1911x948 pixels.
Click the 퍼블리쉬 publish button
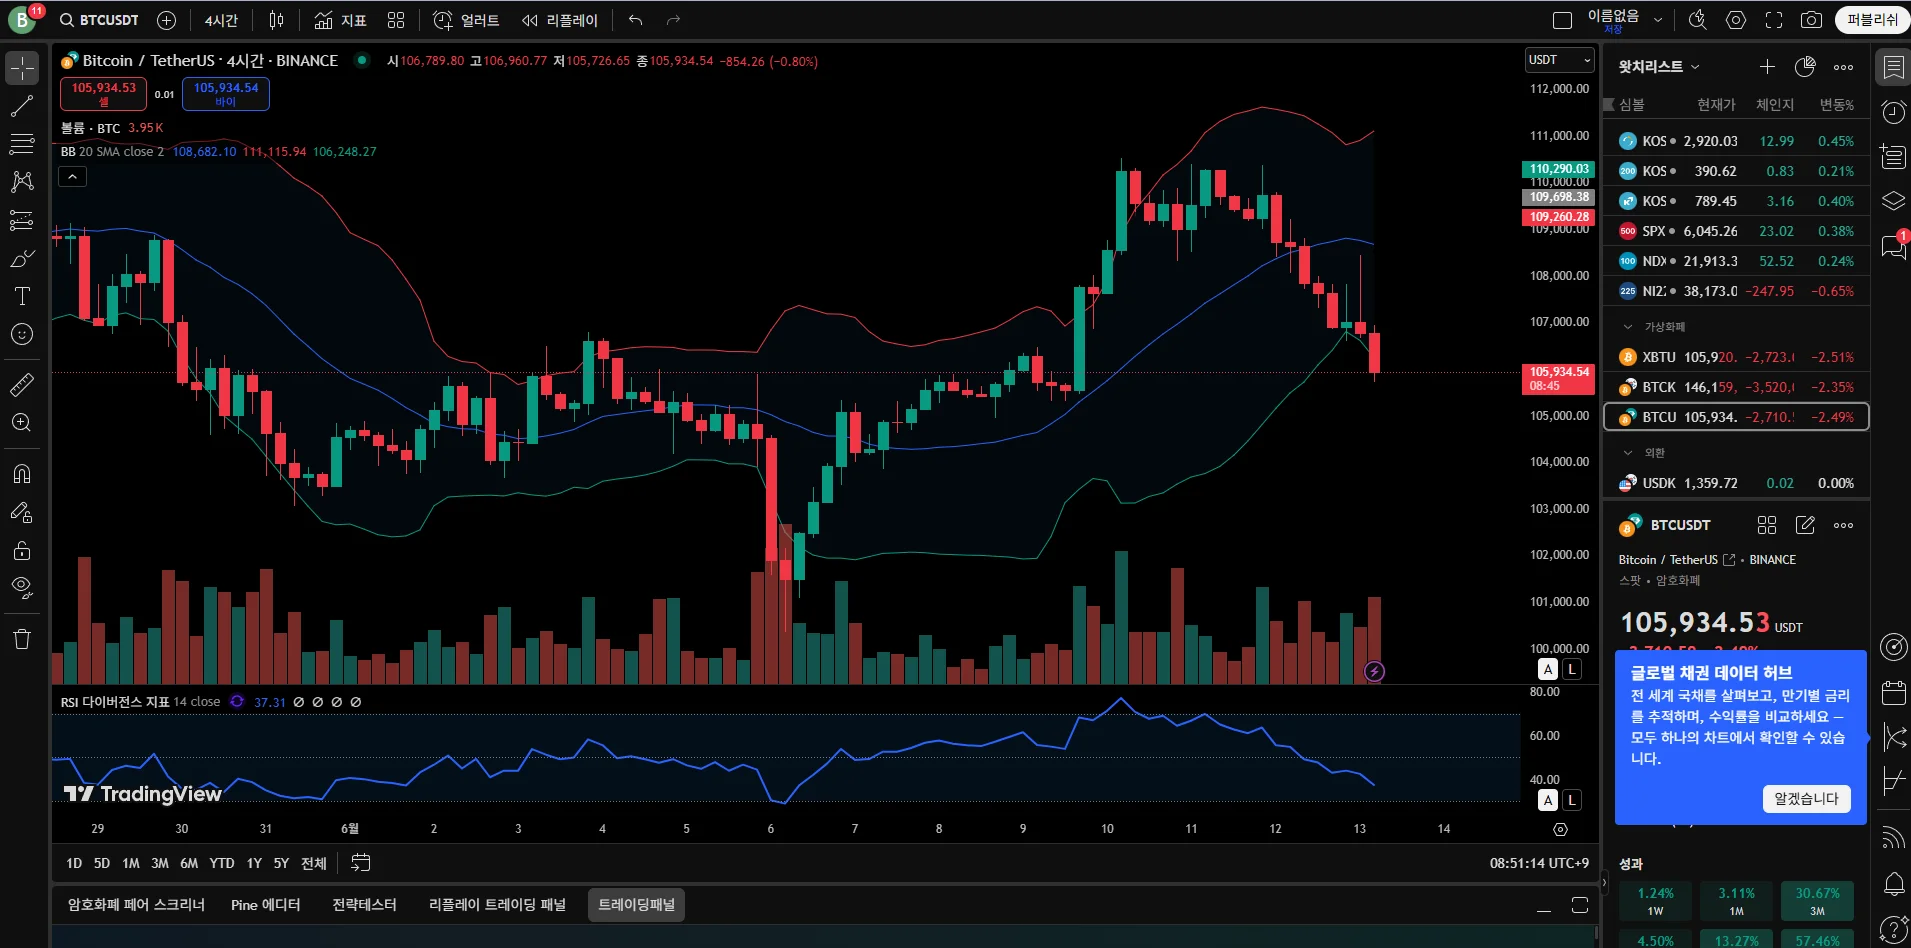pyautogui.click(x=1872, y=20)
